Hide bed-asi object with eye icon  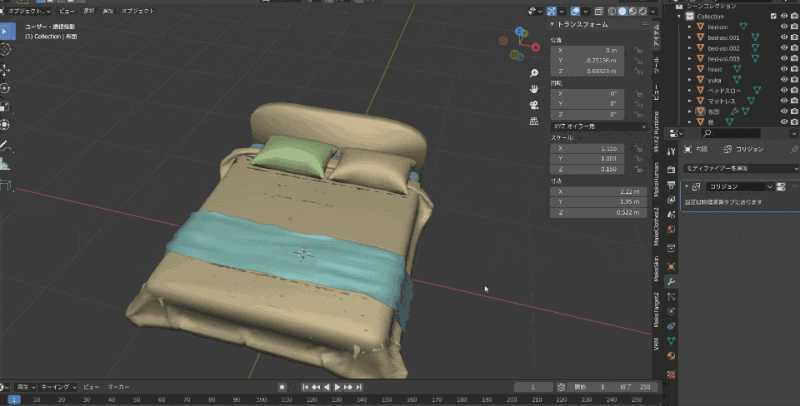point(784,27)
